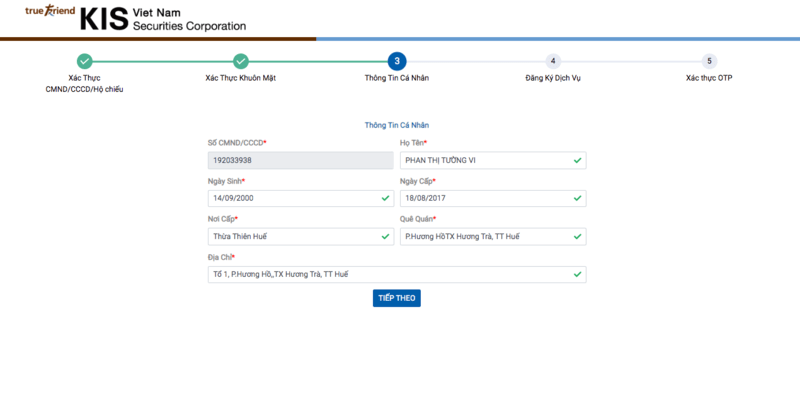Edit the Nơi Cấp input field
Image resolution: width=800 pixels, height=397 pixels.
pos(301,236)
